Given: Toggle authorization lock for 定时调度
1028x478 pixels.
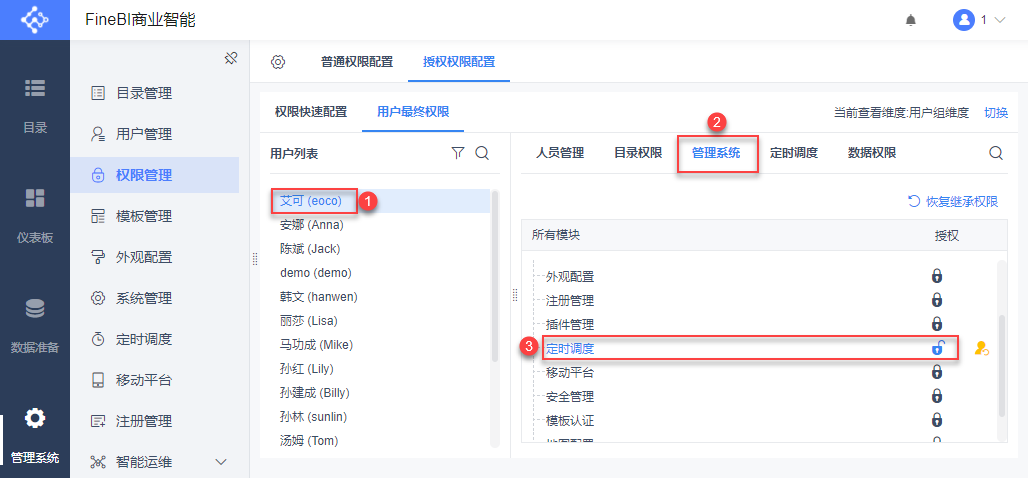Looking at the screenshot, I should 938,348.
